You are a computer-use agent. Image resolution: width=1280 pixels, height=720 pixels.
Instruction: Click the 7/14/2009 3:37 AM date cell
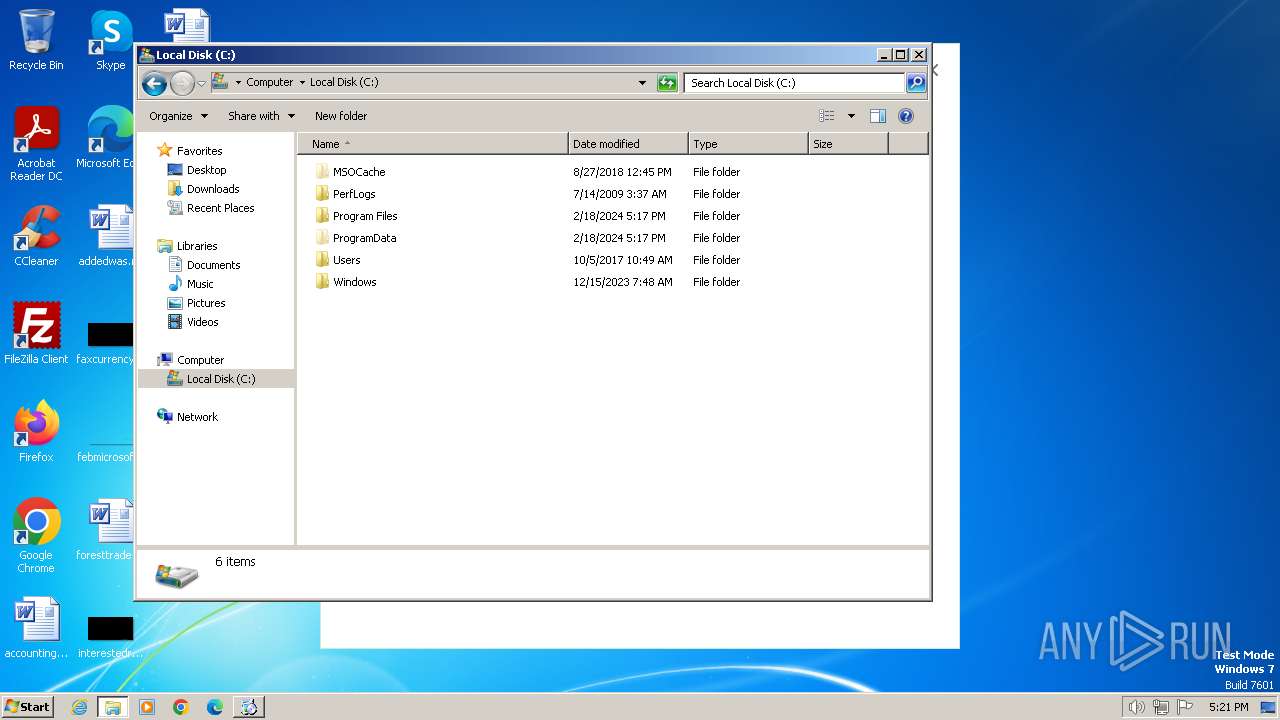point(620,194)
